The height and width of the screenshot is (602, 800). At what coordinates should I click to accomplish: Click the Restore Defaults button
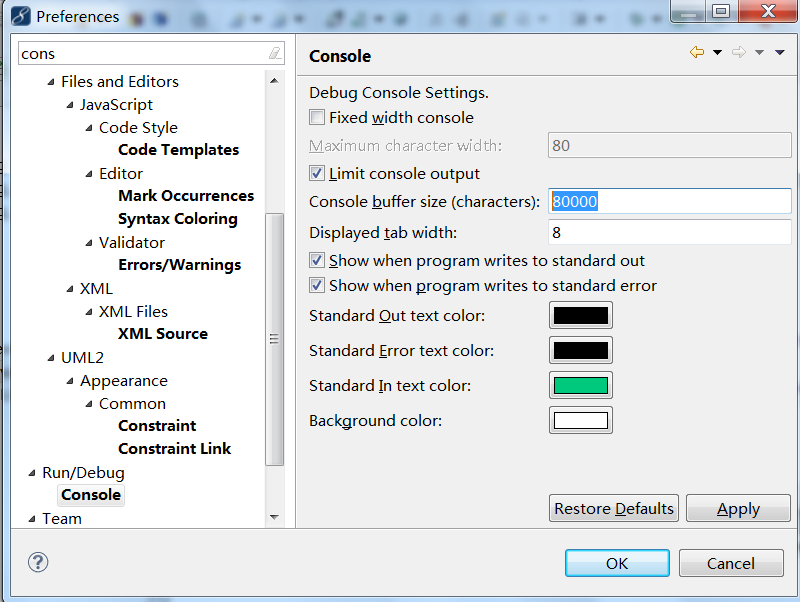coord(614,508)
